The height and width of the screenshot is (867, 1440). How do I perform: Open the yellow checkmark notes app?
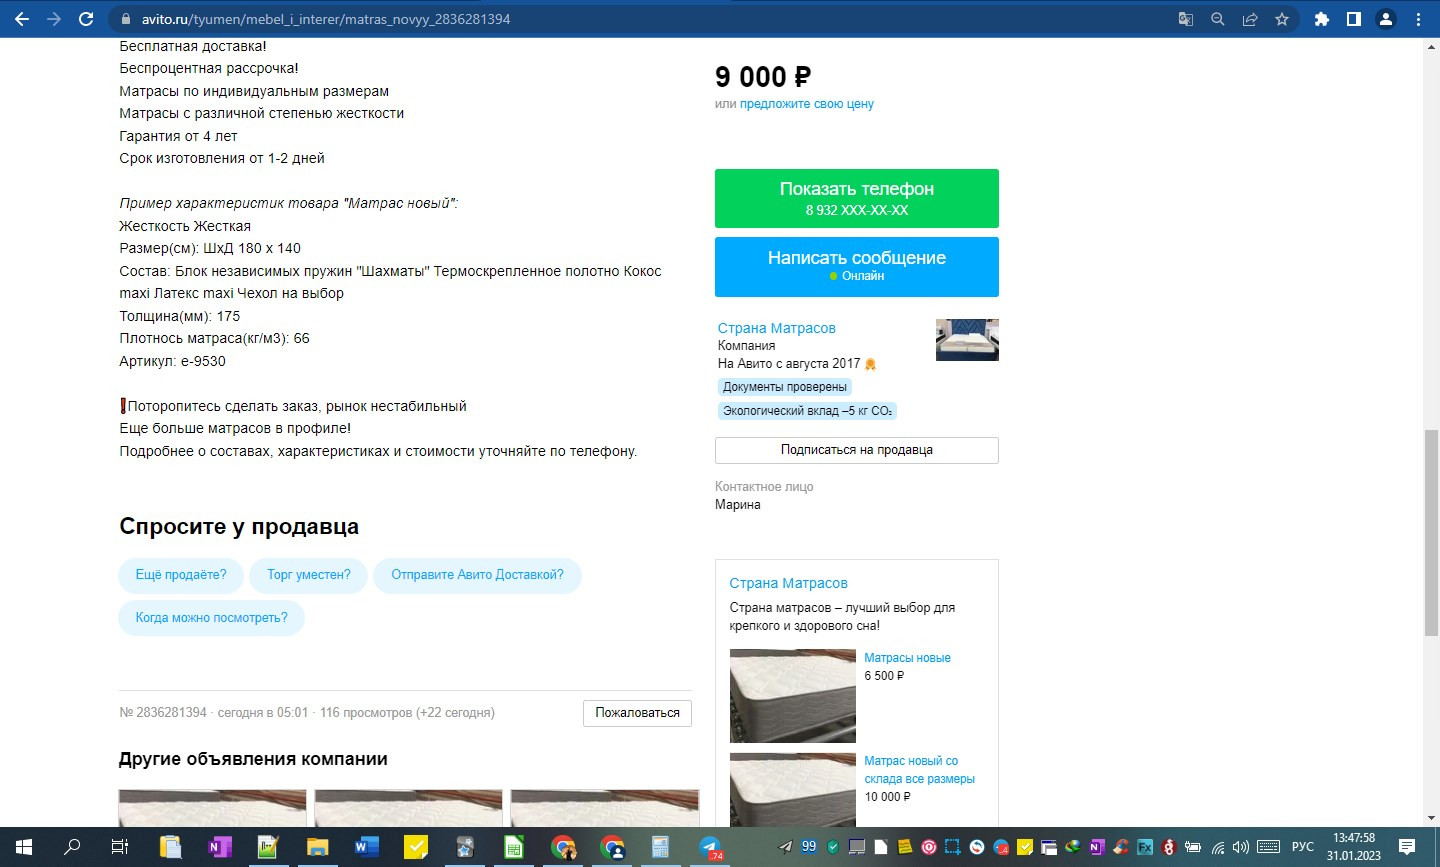415,847
